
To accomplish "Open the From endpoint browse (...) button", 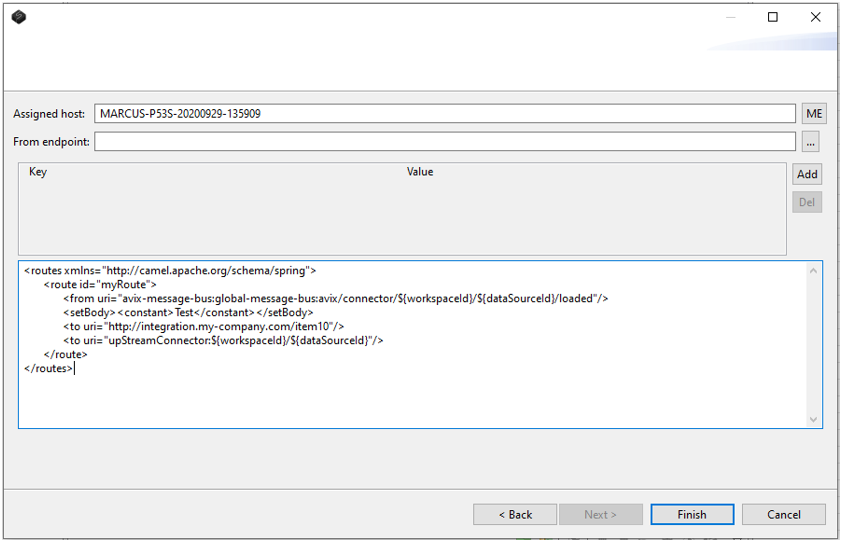I will point(810,142).
